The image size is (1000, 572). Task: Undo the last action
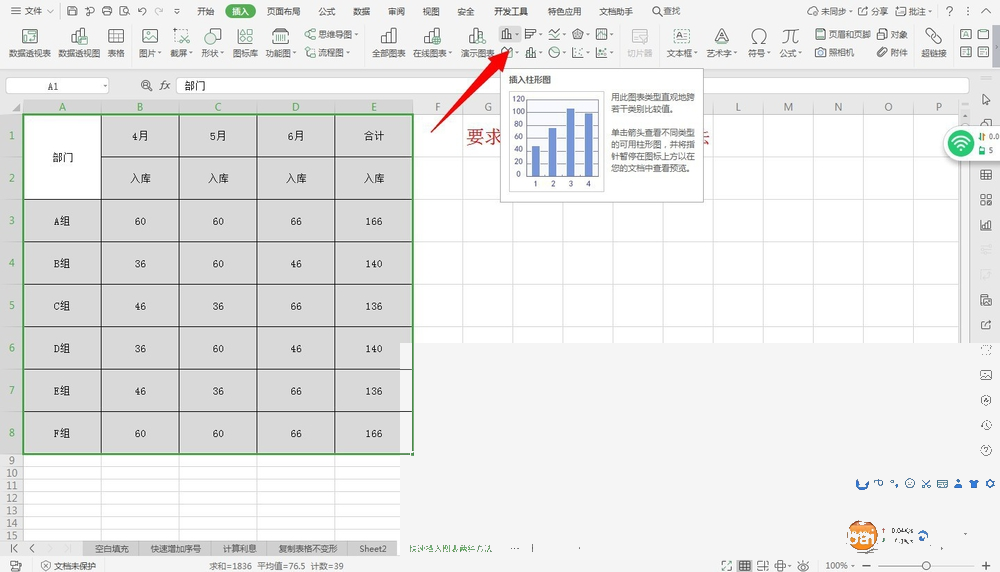(x=142, y=11)
